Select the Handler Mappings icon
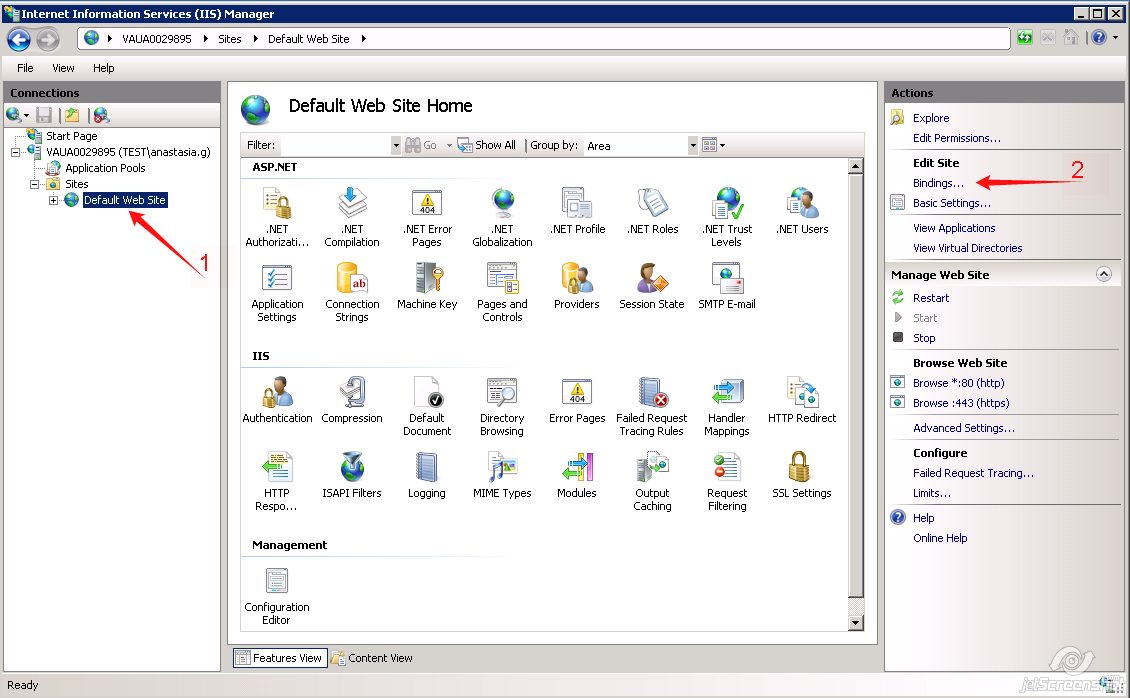The image size is (1130, 698). click(x=727, y=393)
